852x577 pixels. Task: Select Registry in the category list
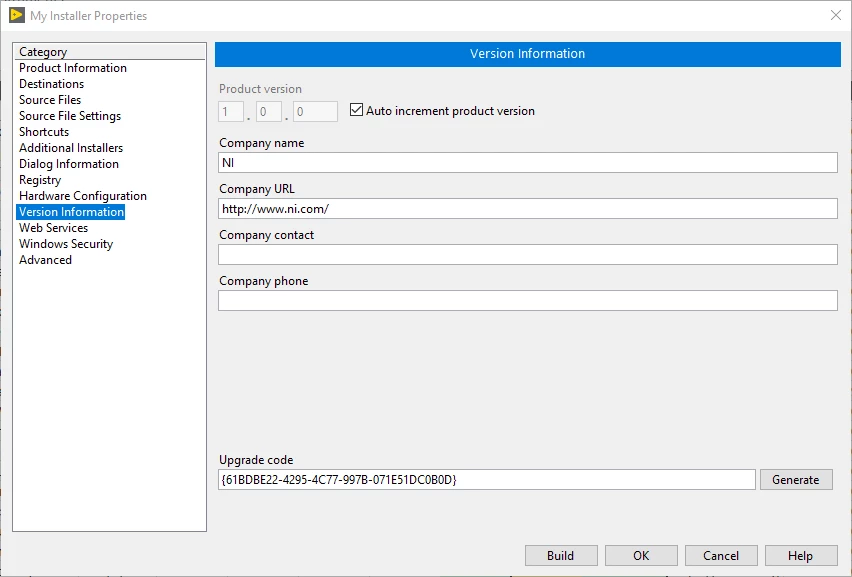pos(40,180)
